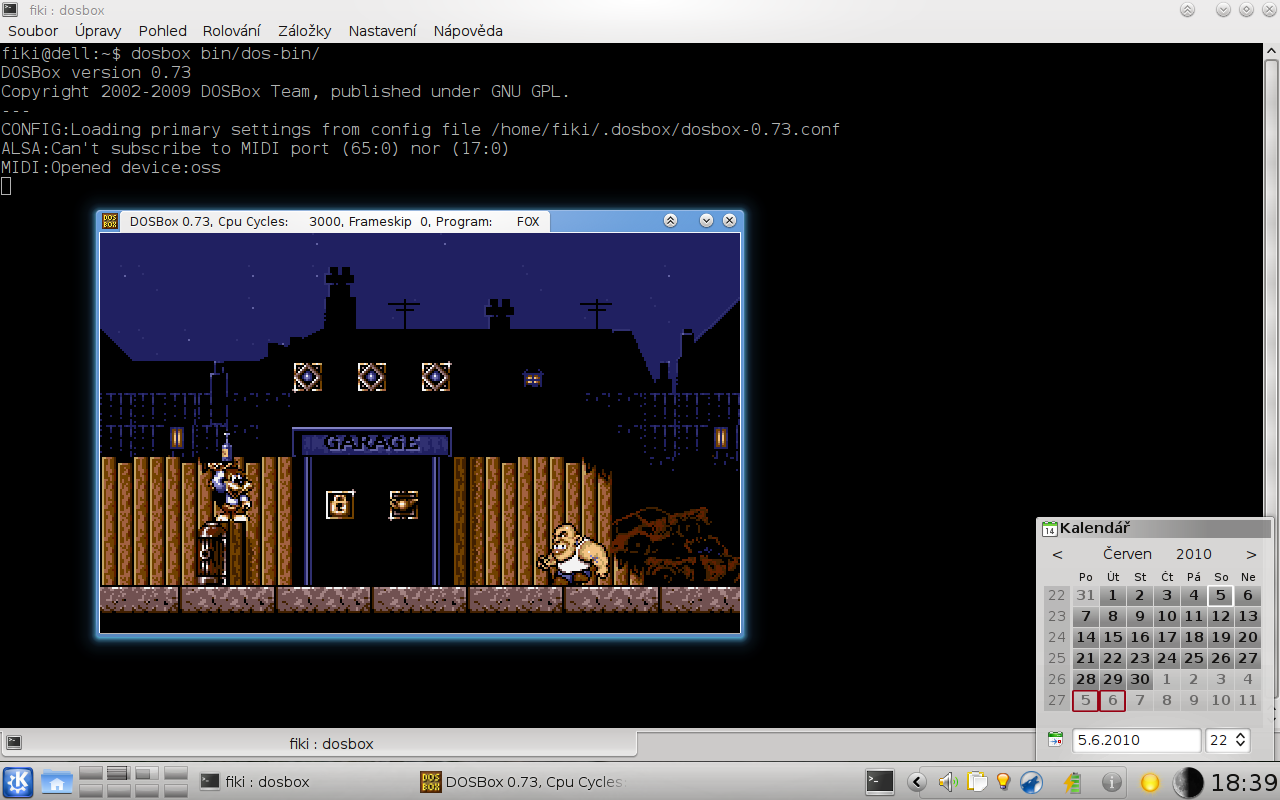This screenshot has height=800, width=1280.
Task: Open the KDE application launcher menu
Action: click(18, 782)
